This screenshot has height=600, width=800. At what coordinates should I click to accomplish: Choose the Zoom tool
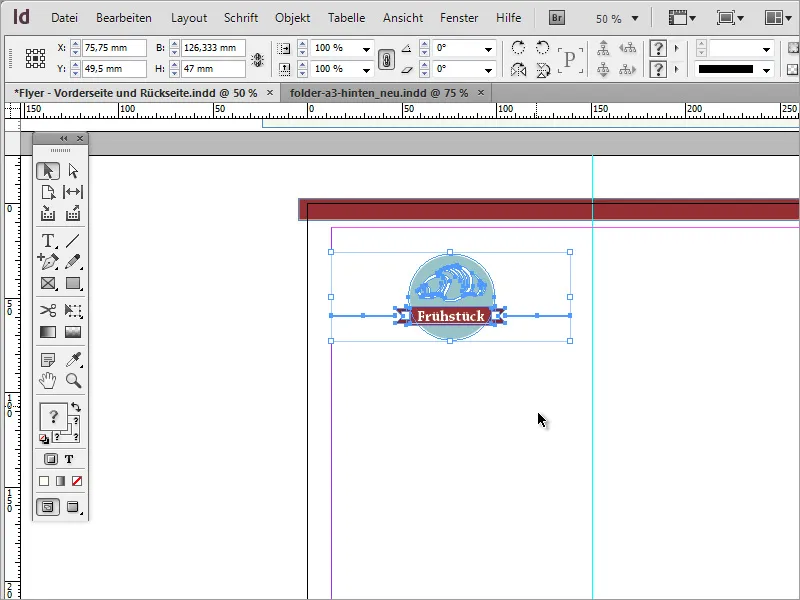72,380
